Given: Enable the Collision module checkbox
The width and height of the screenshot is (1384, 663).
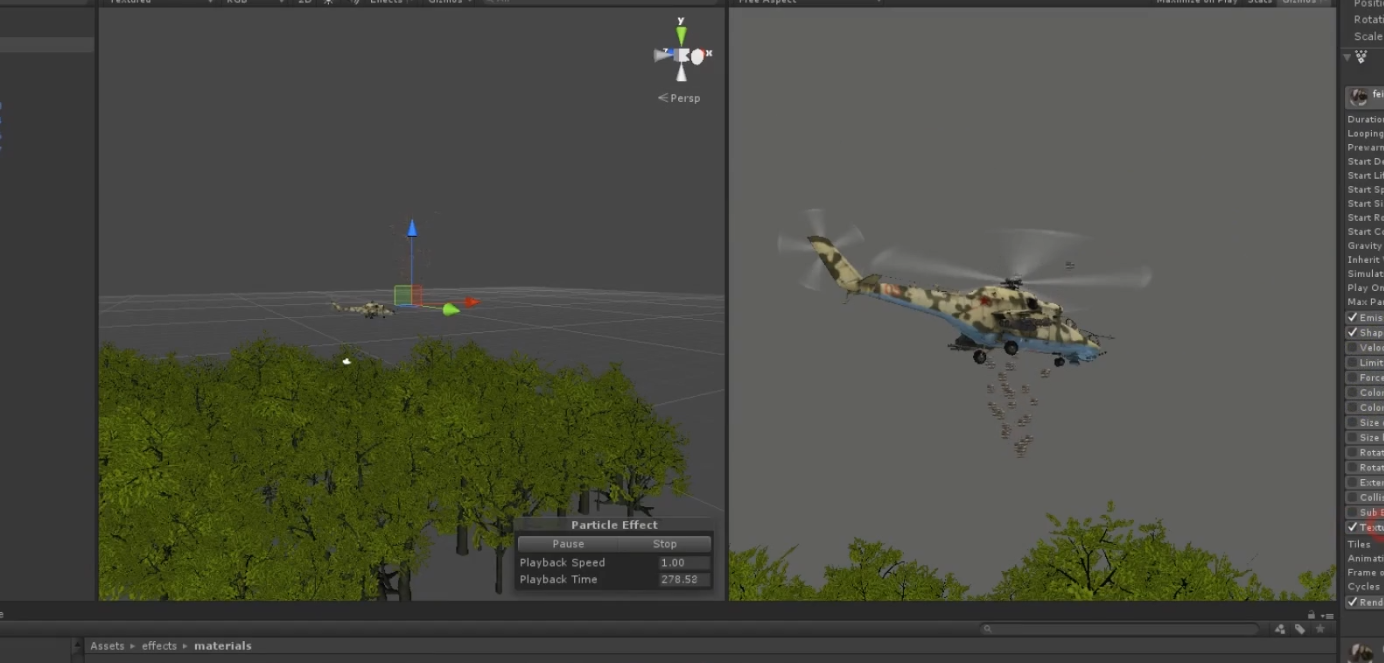Looking at the screenshot, I should (1352, 498).
